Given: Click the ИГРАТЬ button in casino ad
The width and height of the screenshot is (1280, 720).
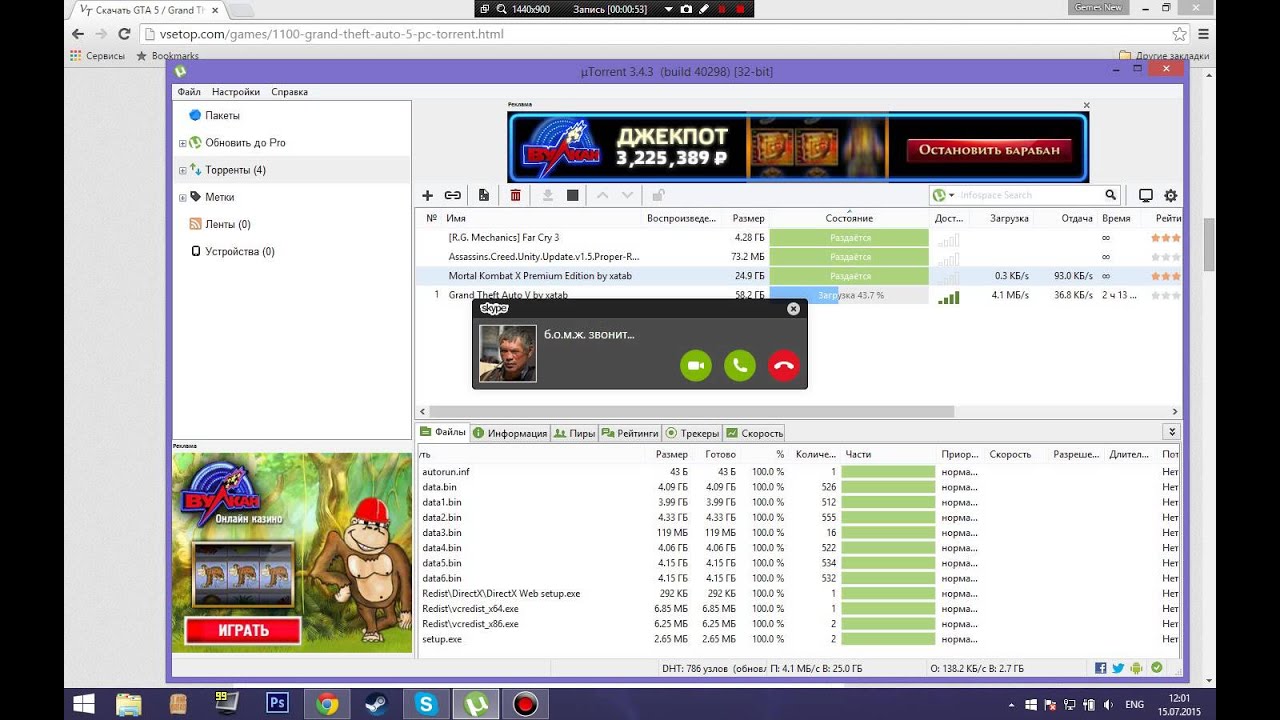Looking at the screenshot, I should tap(243, 630).
